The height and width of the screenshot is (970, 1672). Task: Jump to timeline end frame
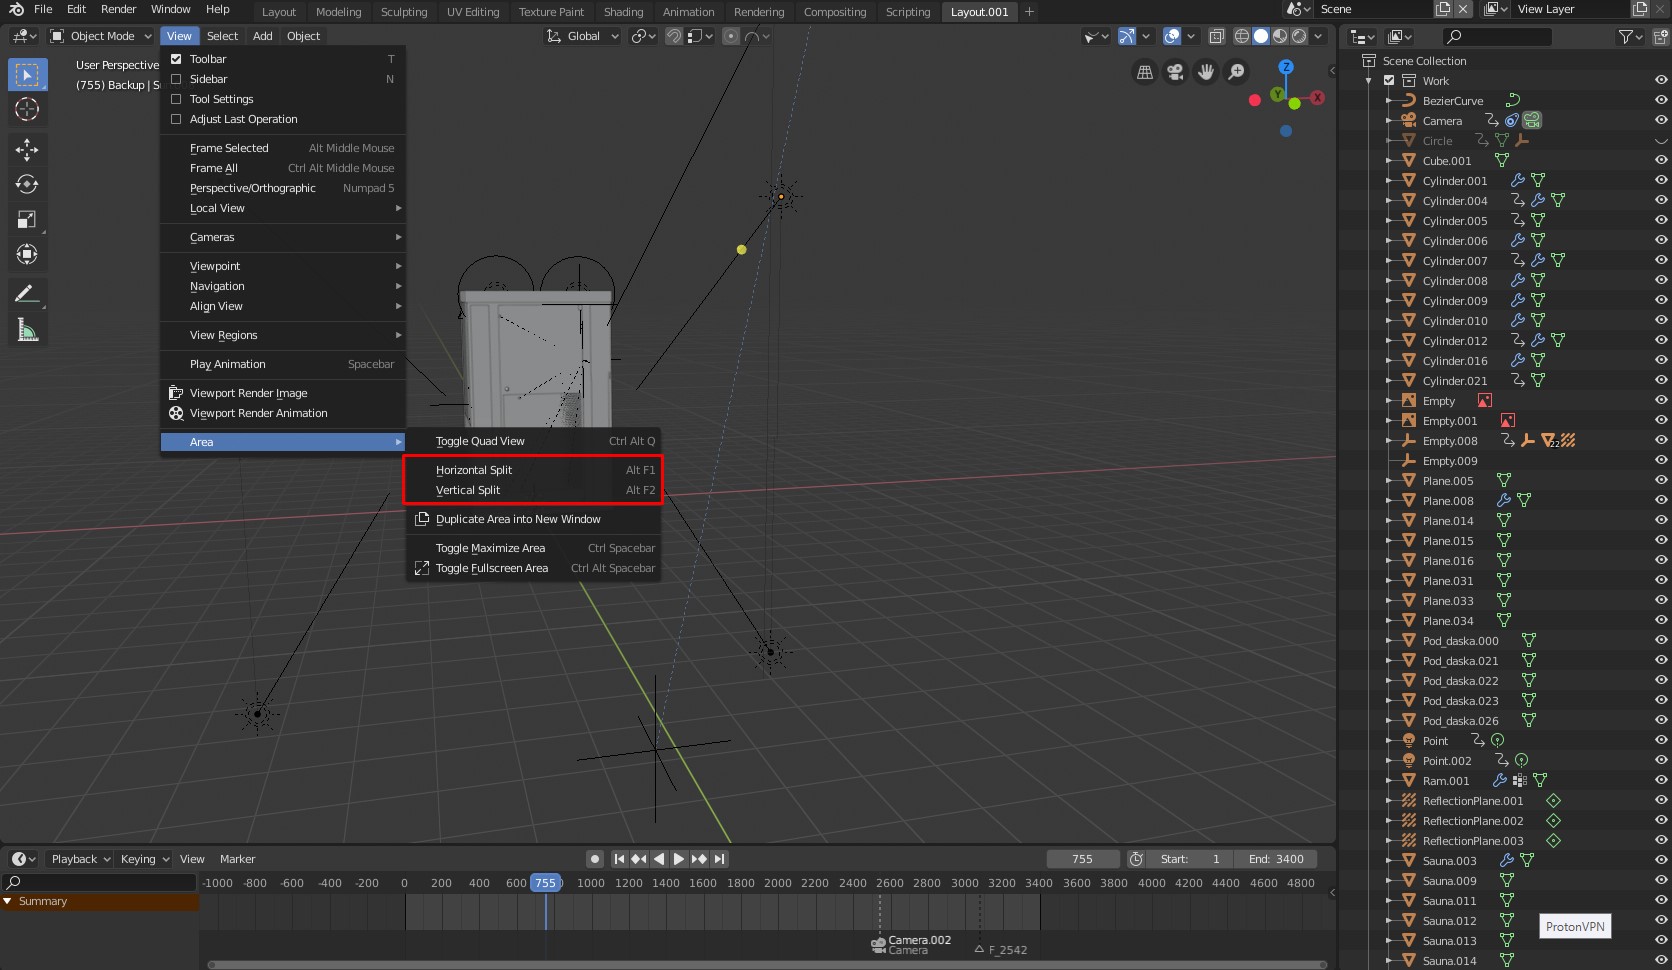tap(720, 859)
